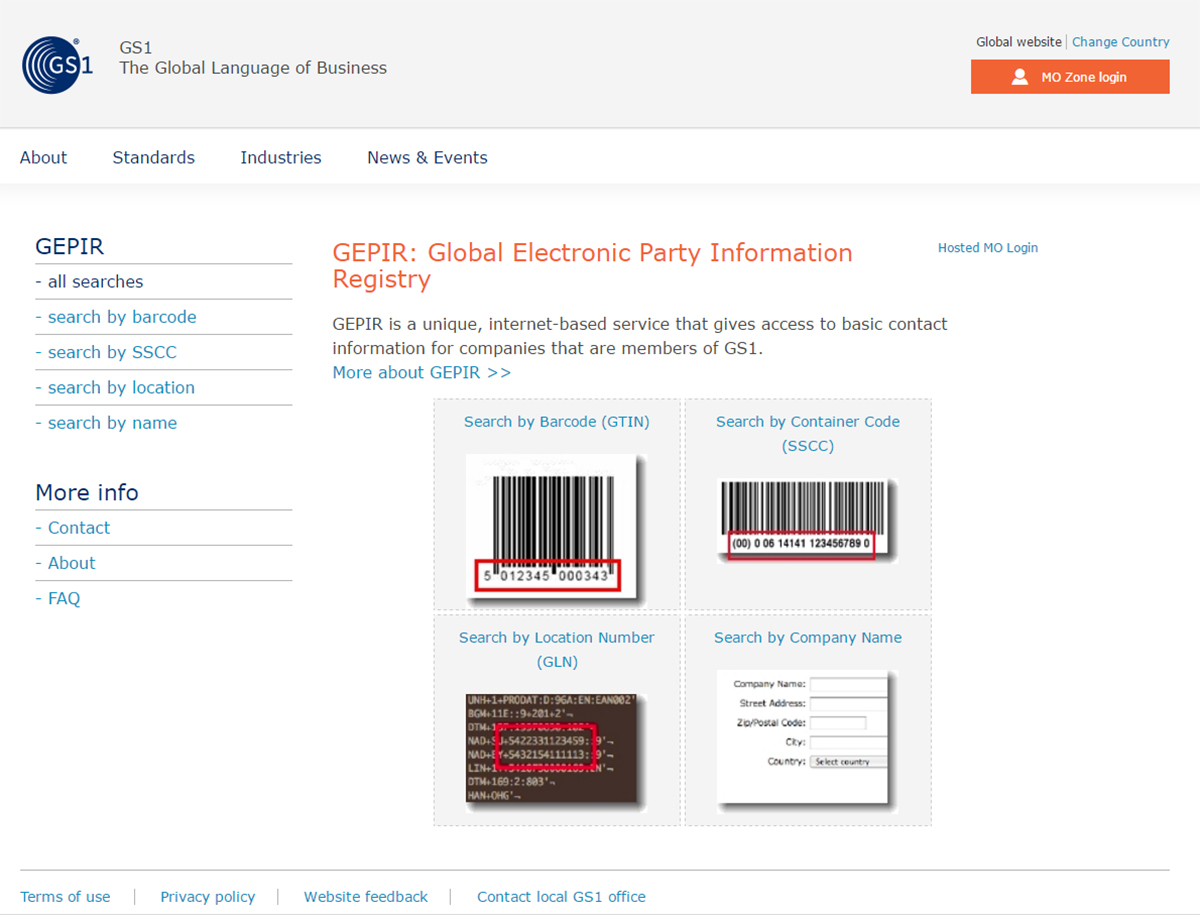
Task: Open the Standards menu
Action: pyautogui.click(x=154, y=157)
